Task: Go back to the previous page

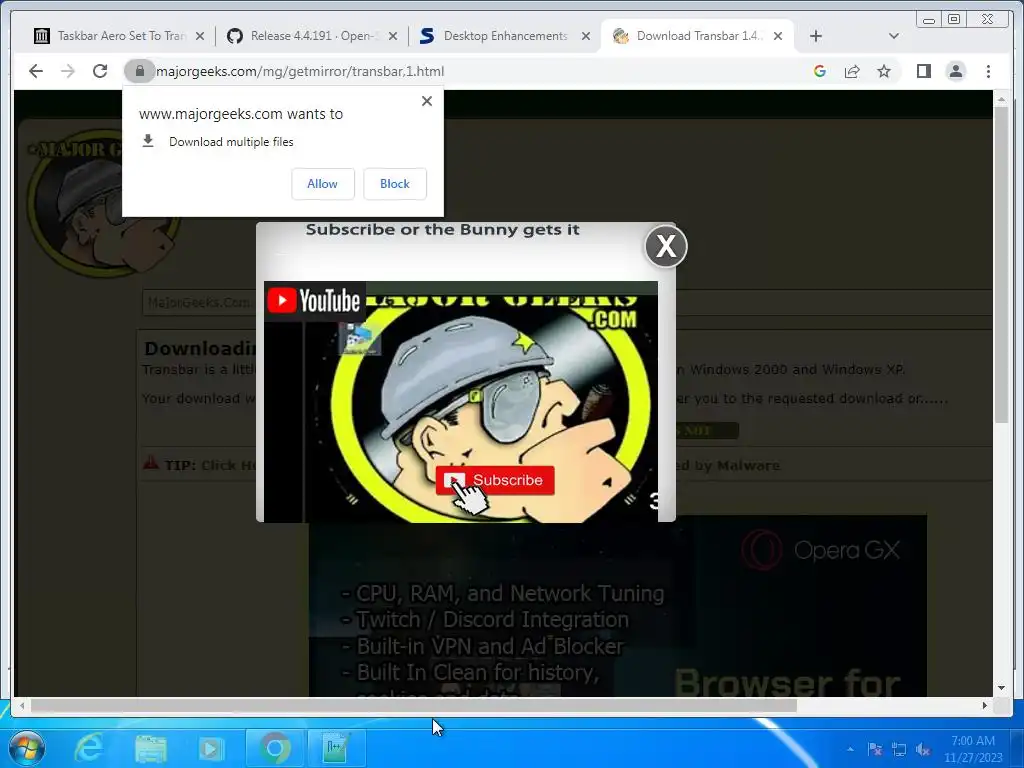Action: (x=36, y=71)
